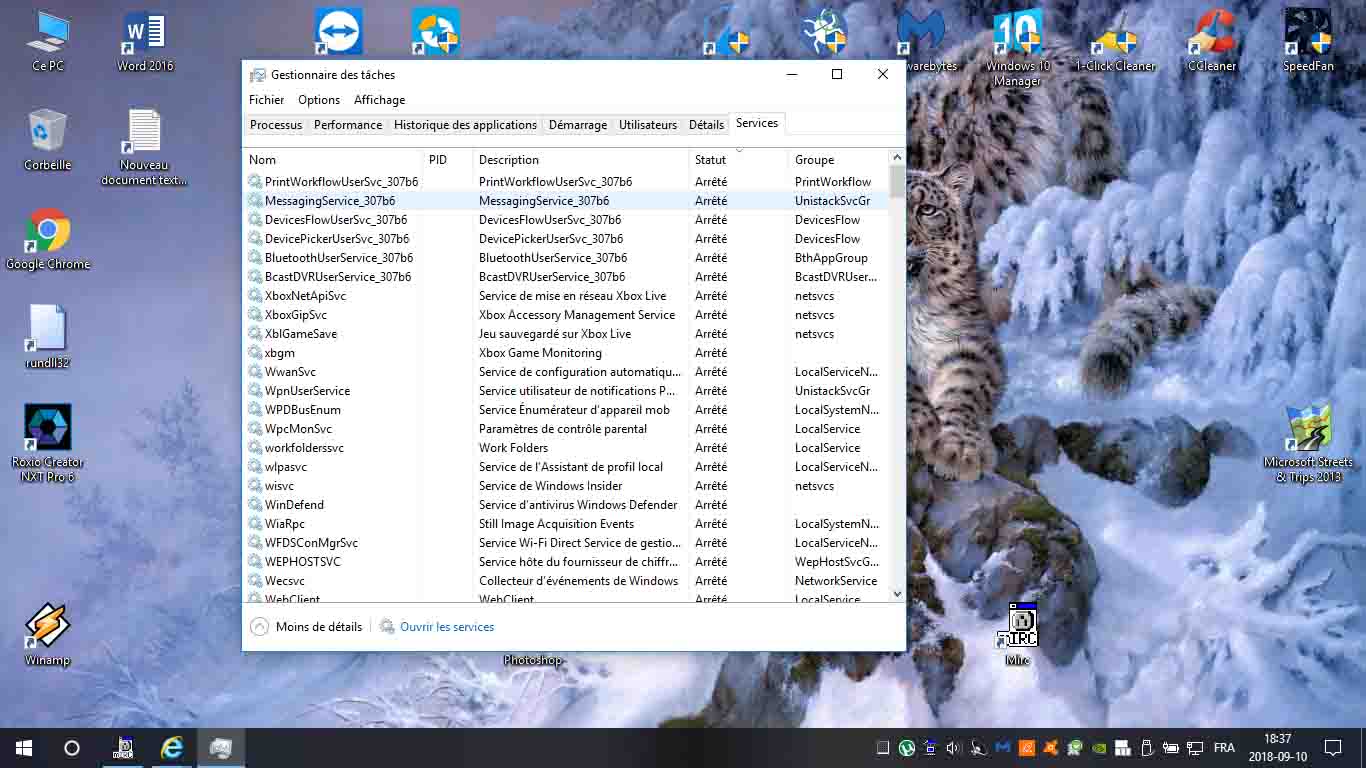Switch to the Utilisateurs tab
The image size is (1366, 768).
pos(648,125)
